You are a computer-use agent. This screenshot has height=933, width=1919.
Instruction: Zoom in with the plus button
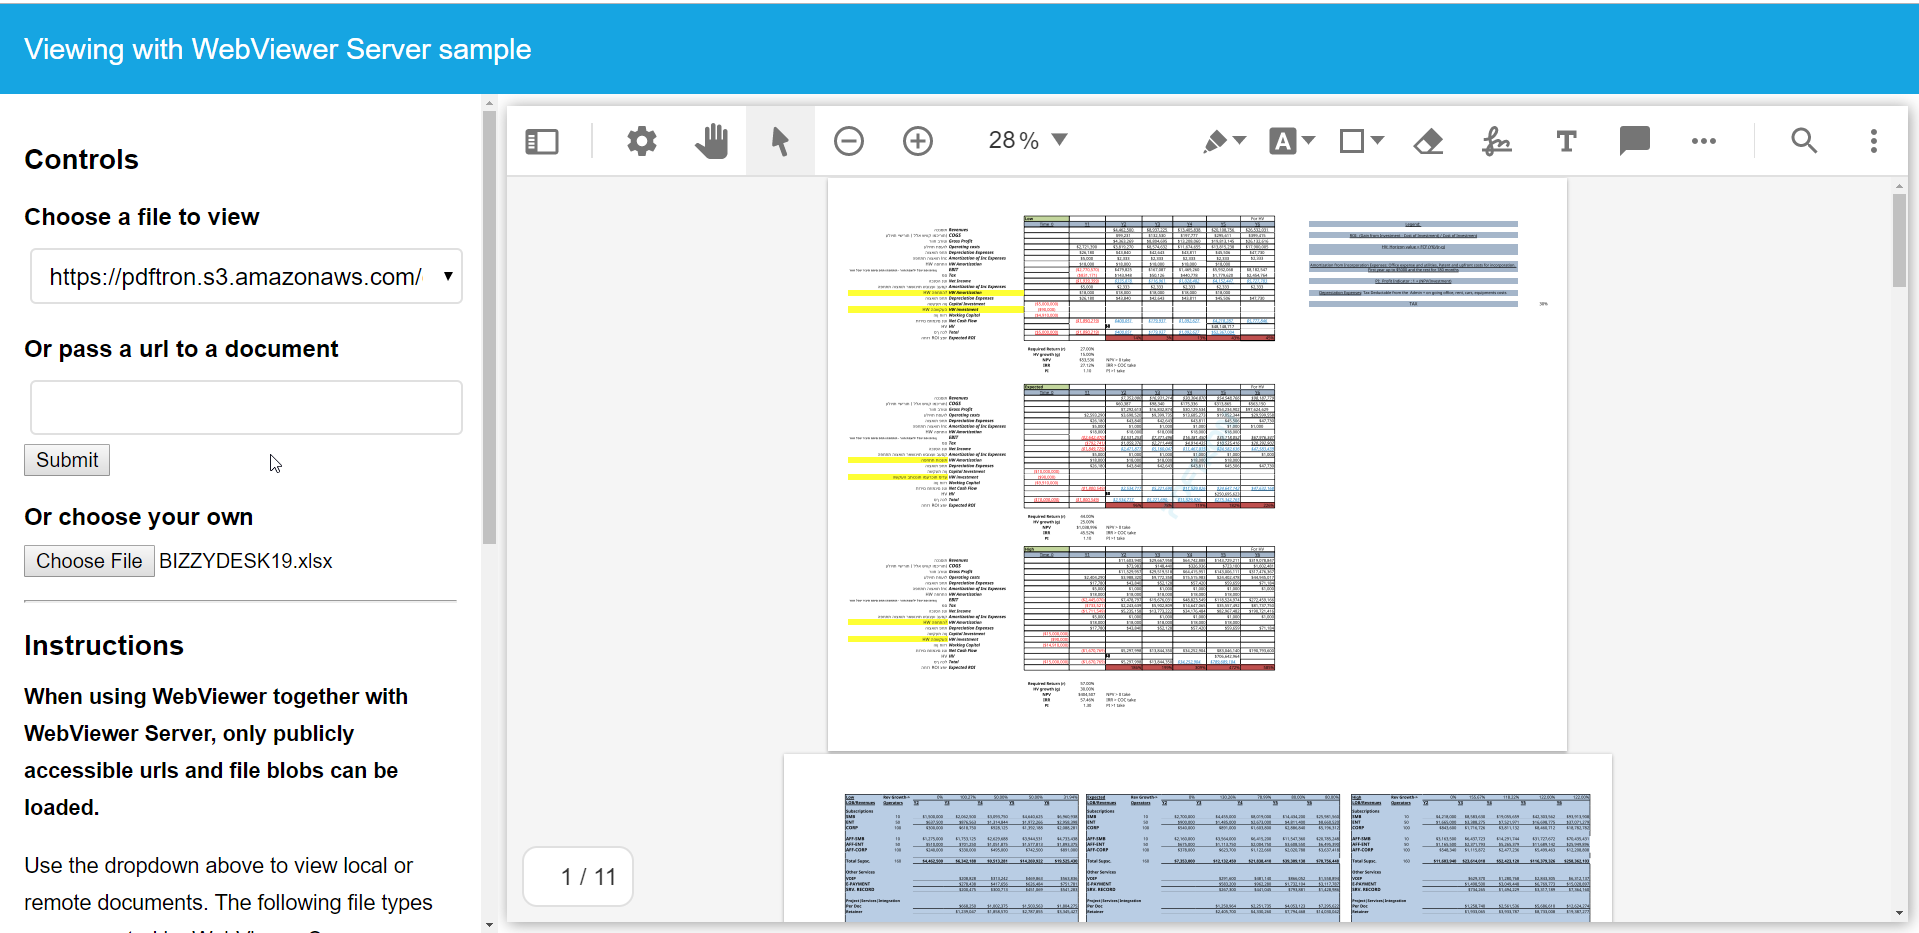[918, 141]
